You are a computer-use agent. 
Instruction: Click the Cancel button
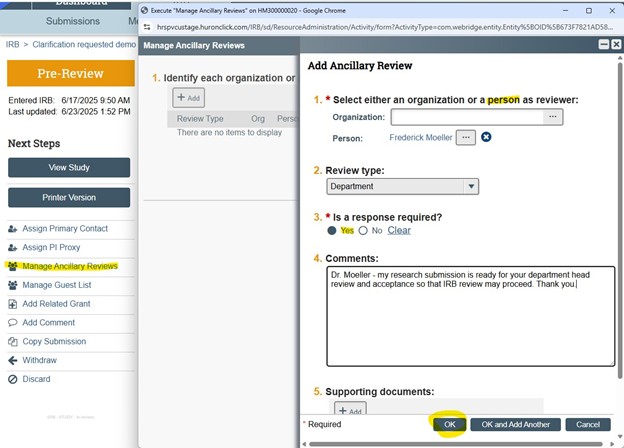(x=588, y=425)
